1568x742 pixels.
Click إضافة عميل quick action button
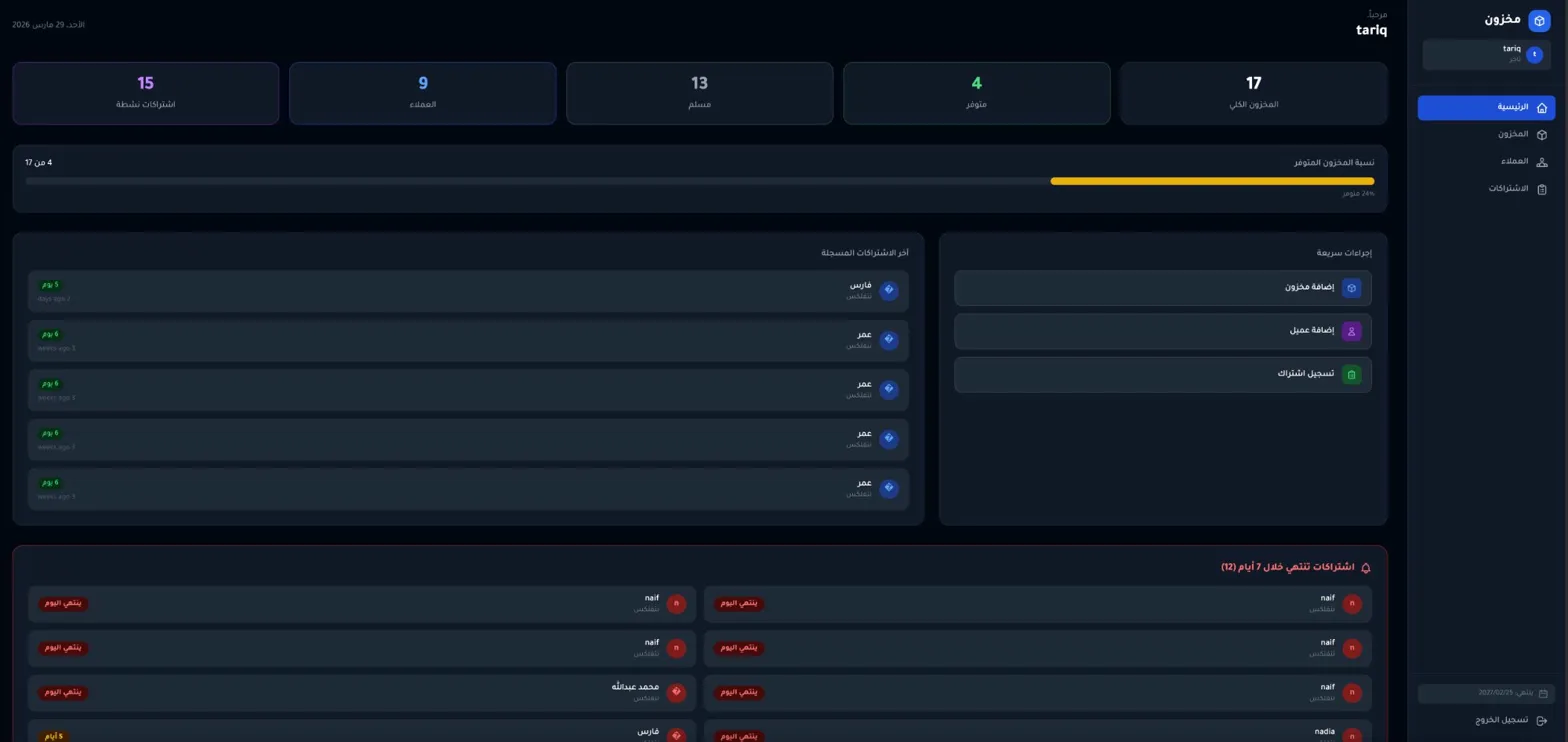tap(1162, 331)
